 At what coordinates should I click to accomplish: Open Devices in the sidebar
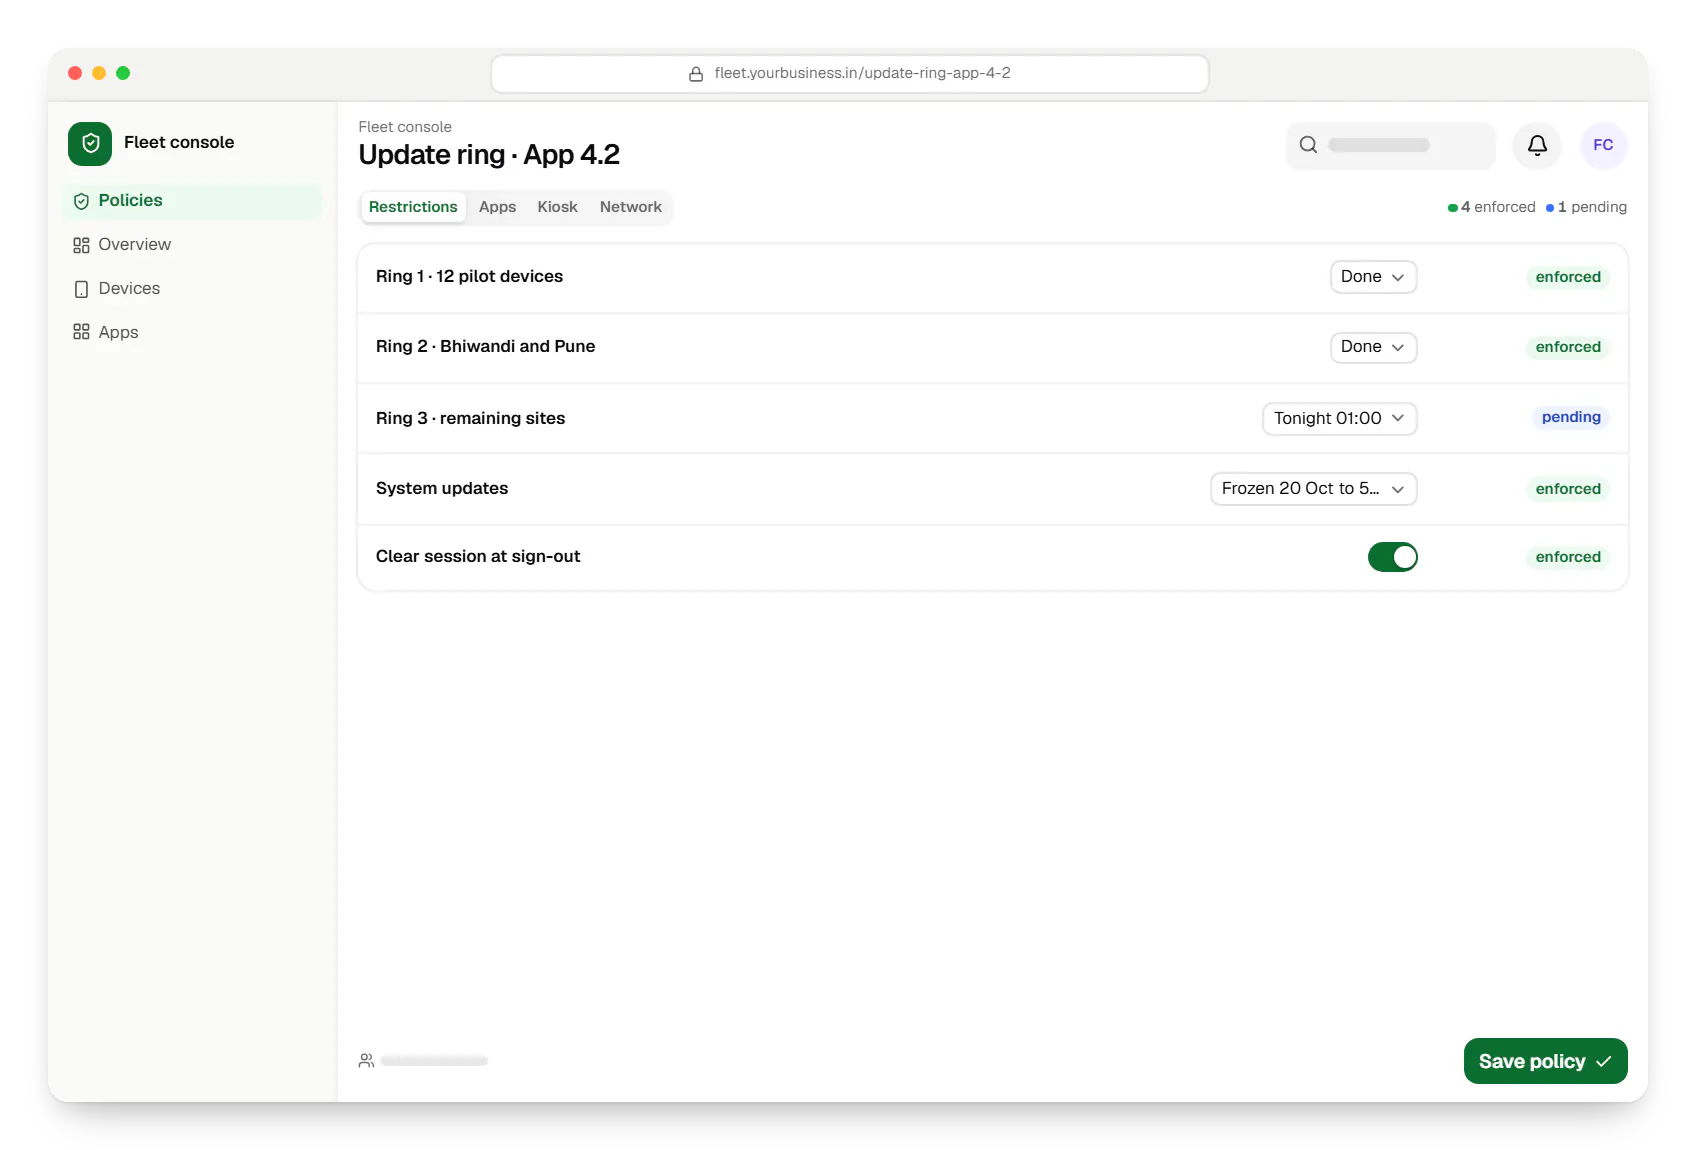(x=192, y=289)
